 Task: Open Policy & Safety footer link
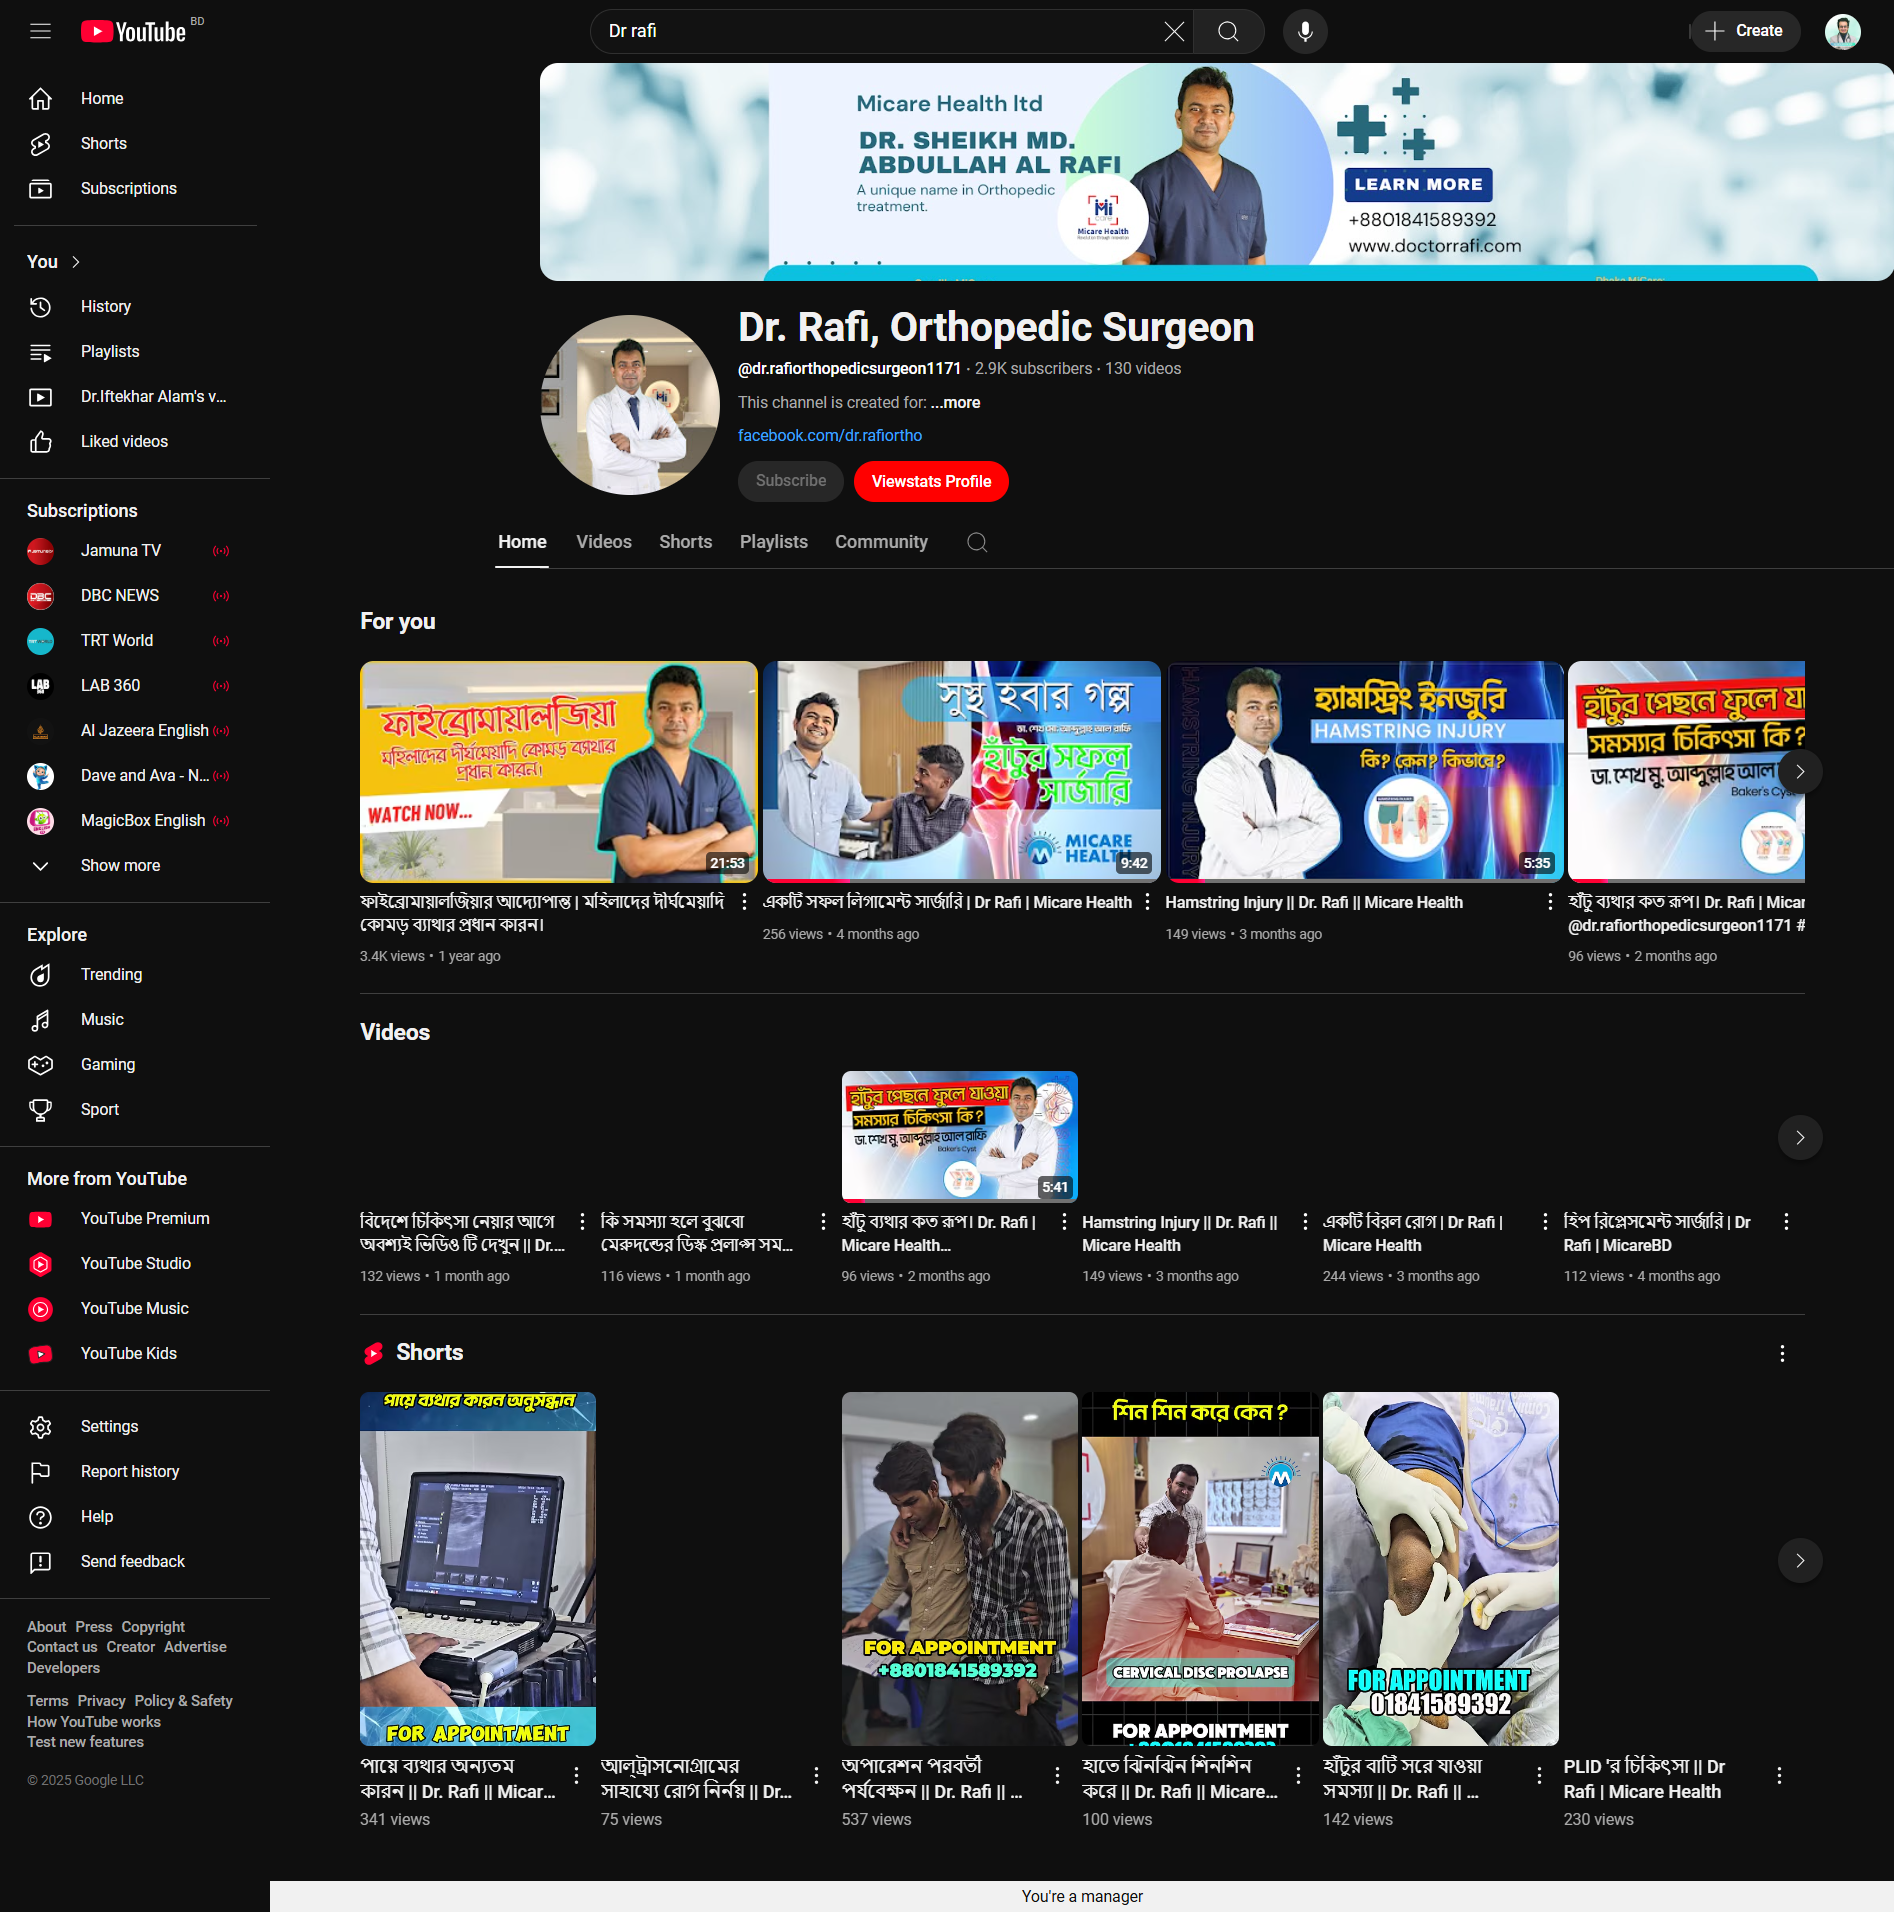coord(184,1701)
